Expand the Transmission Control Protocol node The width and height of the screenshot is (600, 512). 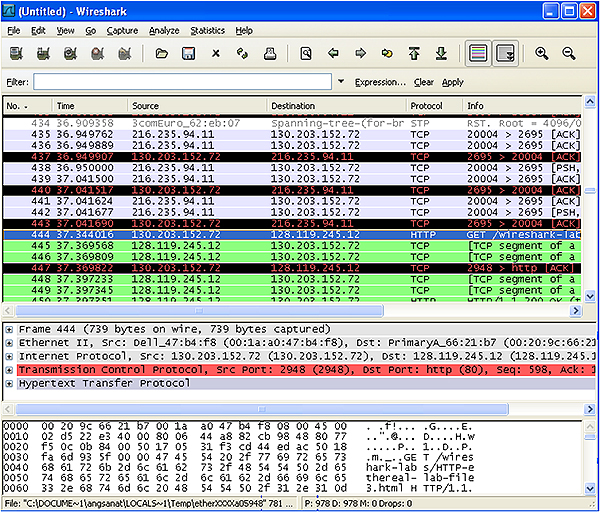(10, 370)
